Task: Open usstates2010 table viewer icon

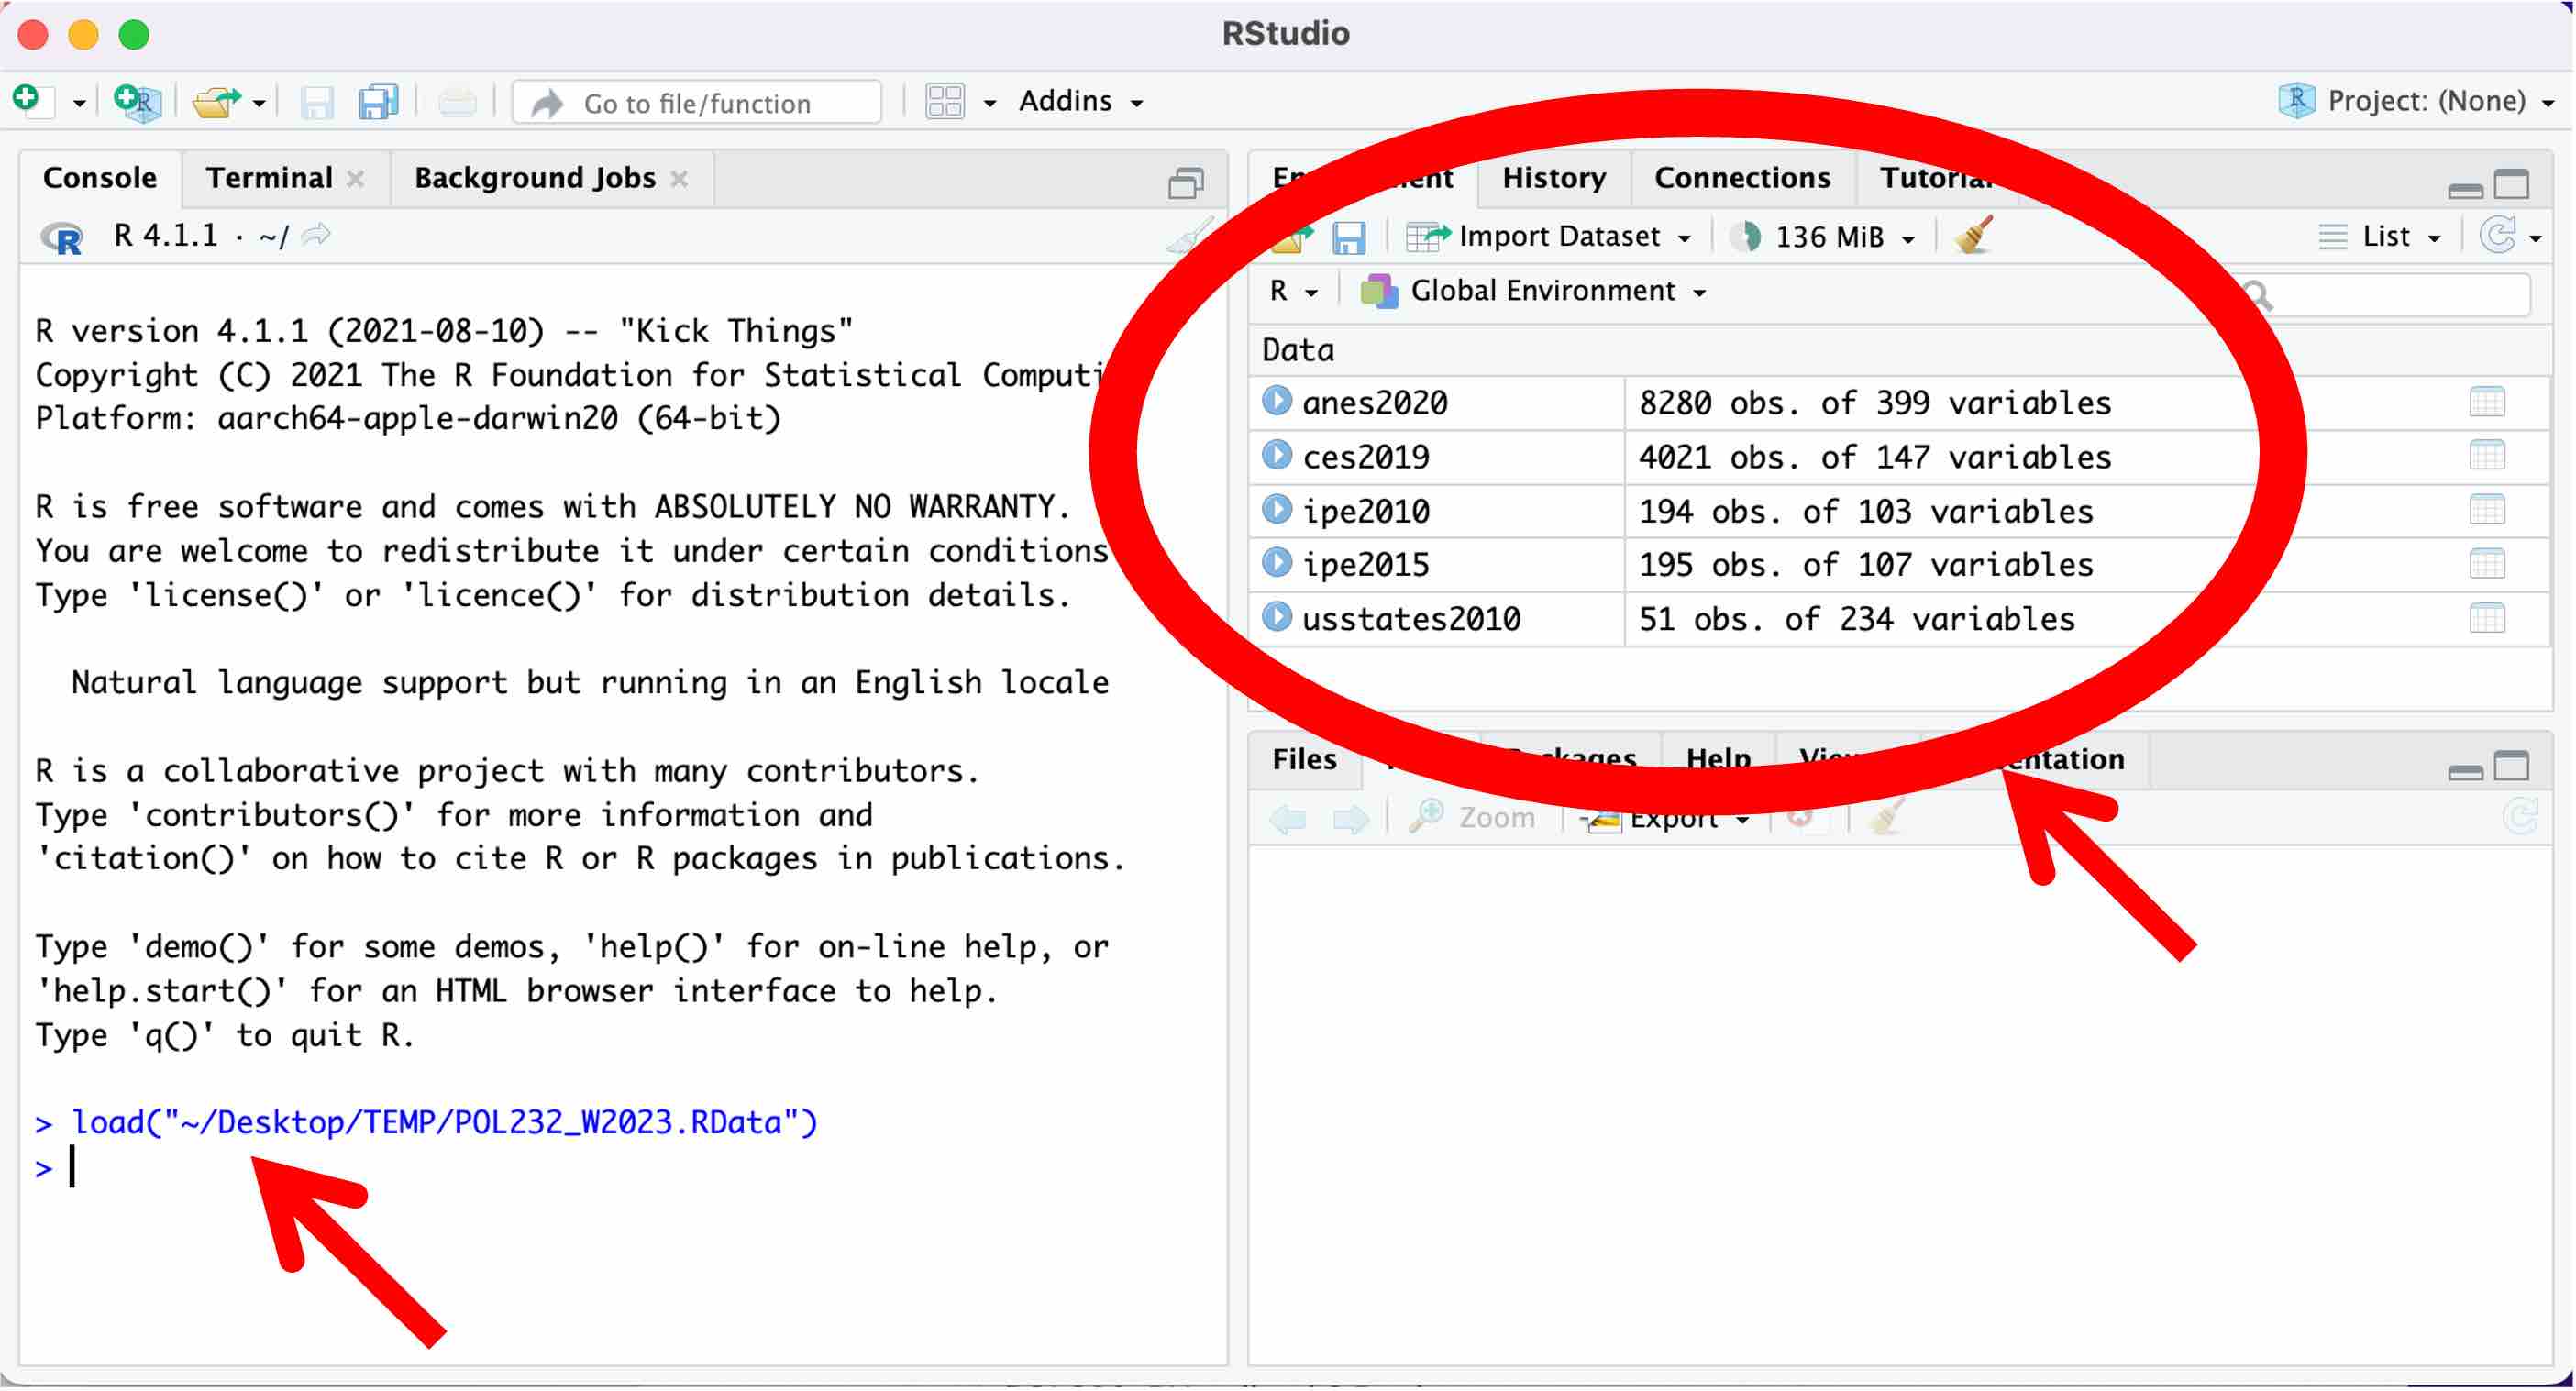Action: point(2486,618)
